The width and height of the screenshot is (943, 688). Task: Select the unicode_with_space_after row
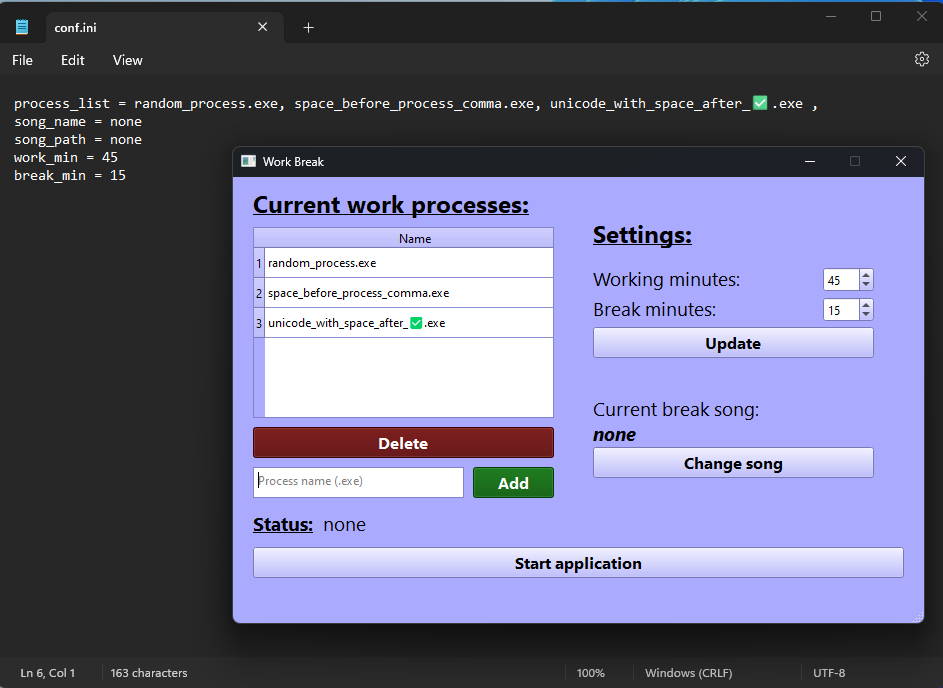tap(408, 323)
